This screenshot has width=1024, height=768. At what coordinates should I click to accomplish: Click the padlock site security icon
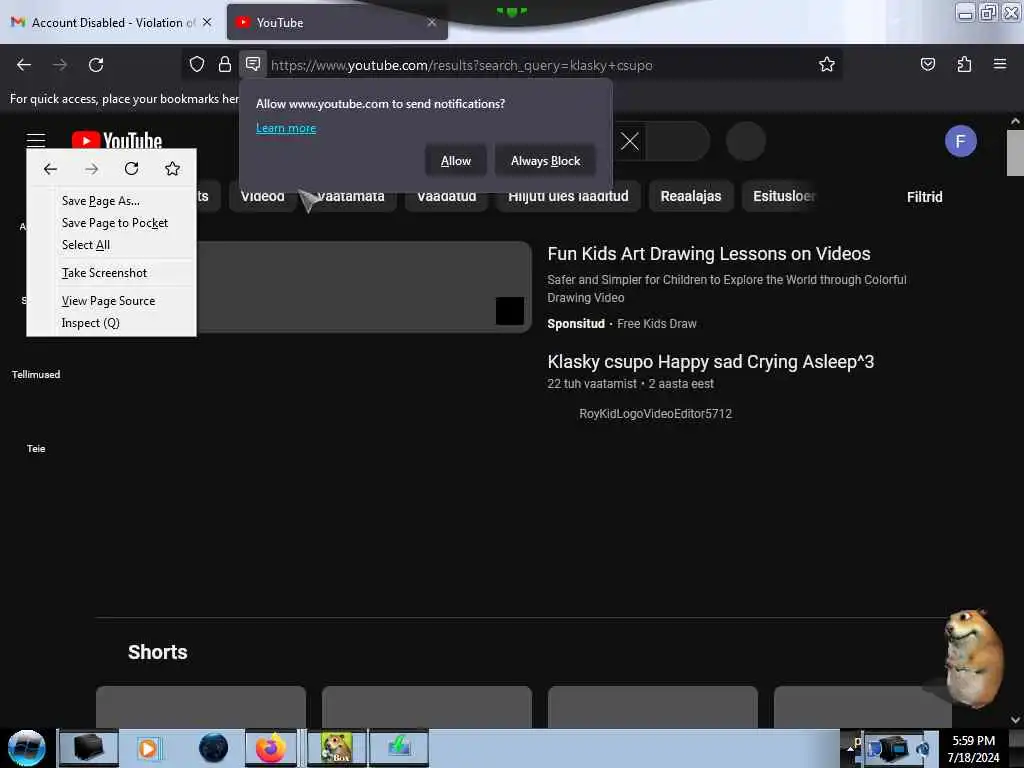225,64
